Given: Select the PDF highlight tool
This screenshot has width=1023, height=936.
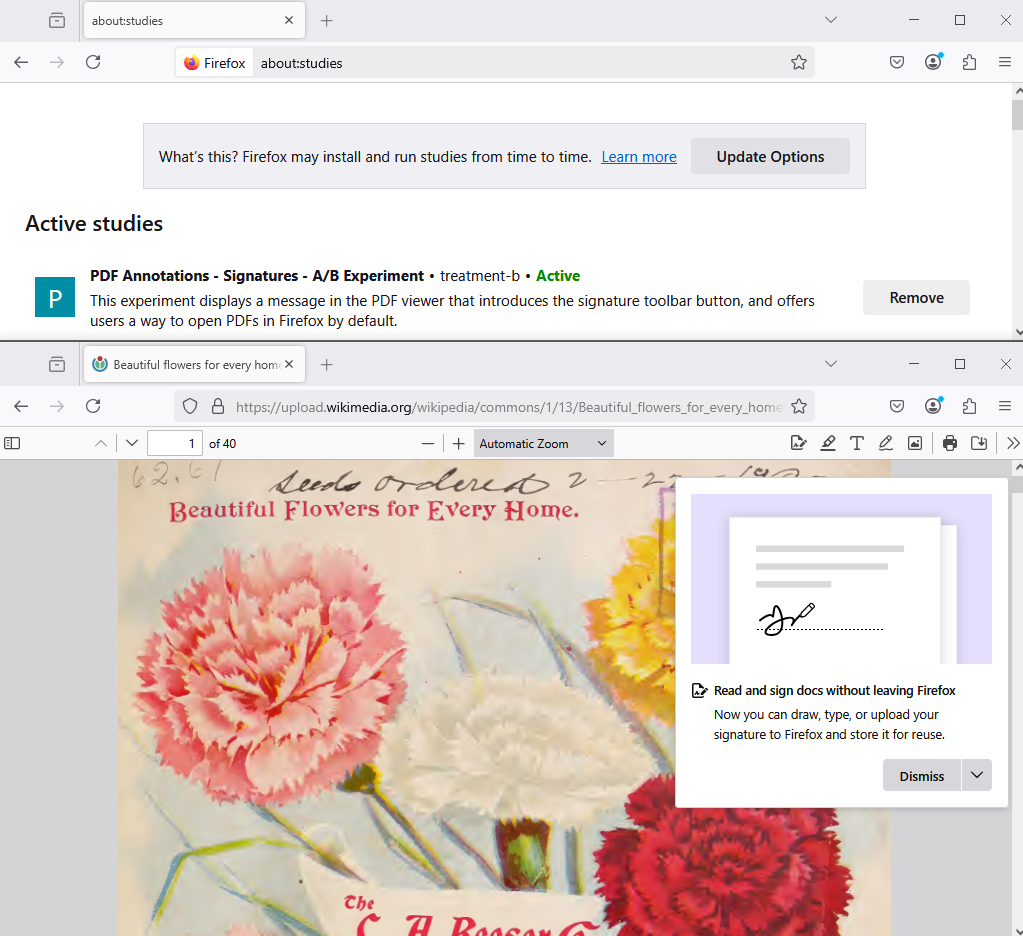Looking at the screenshot, I should coord(828,444).
